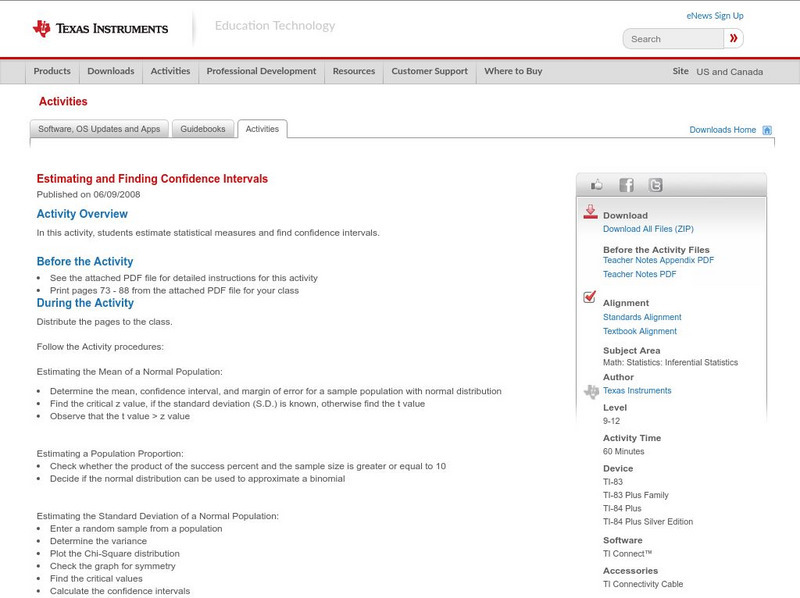Open Teacher Notes Appendix PDF
Image resolution: width=800 pixels, height=598 pixels.
tap(658, 260)
